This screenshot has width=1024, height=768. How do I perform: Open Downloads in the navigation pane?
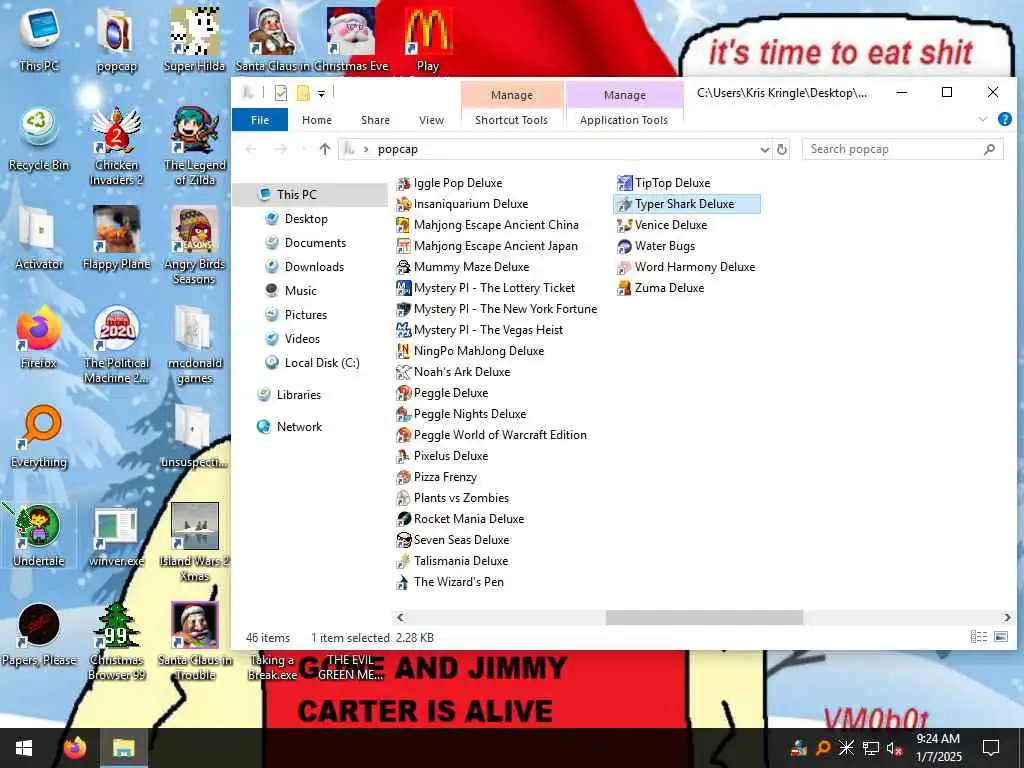[313, 267]
